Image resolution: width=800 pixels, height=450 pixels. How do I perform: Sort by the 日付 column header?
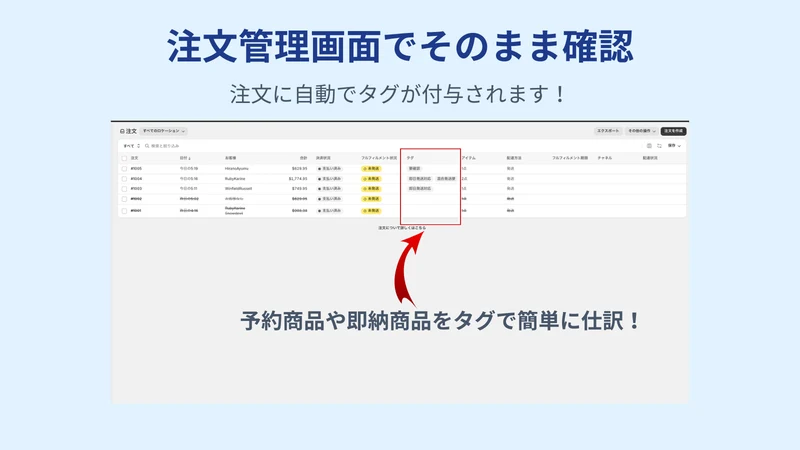pyautogui.click(x=185, y=158)
